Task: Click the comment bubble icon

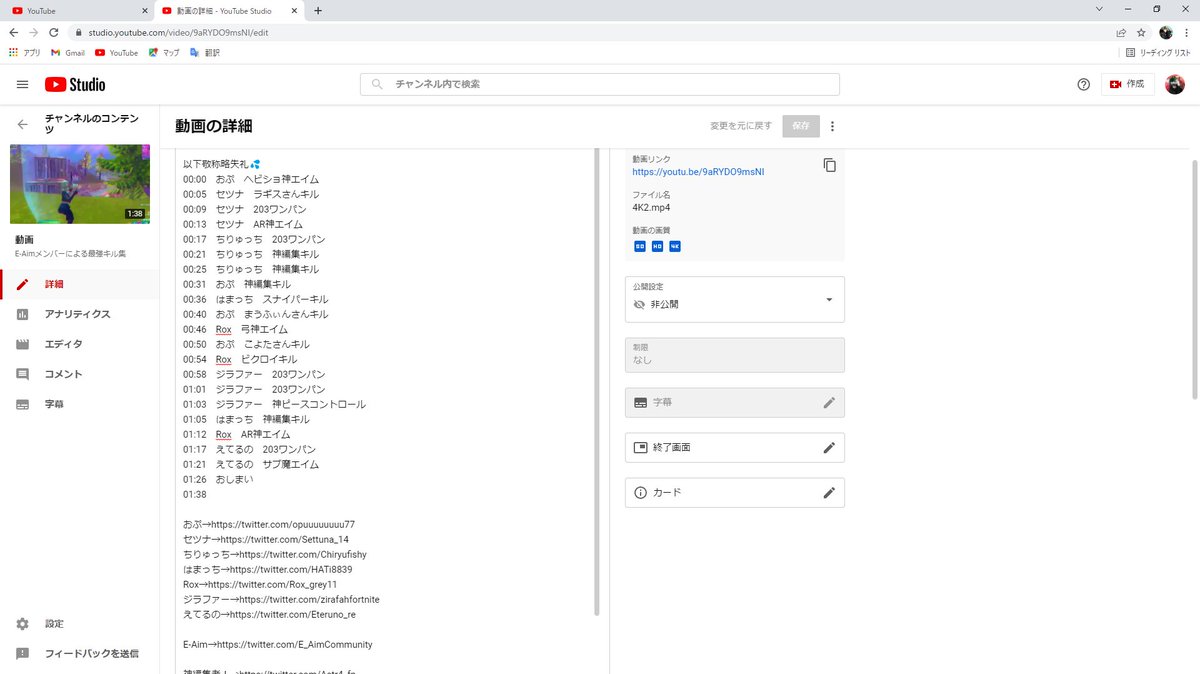Action: [x=23, y=374]
